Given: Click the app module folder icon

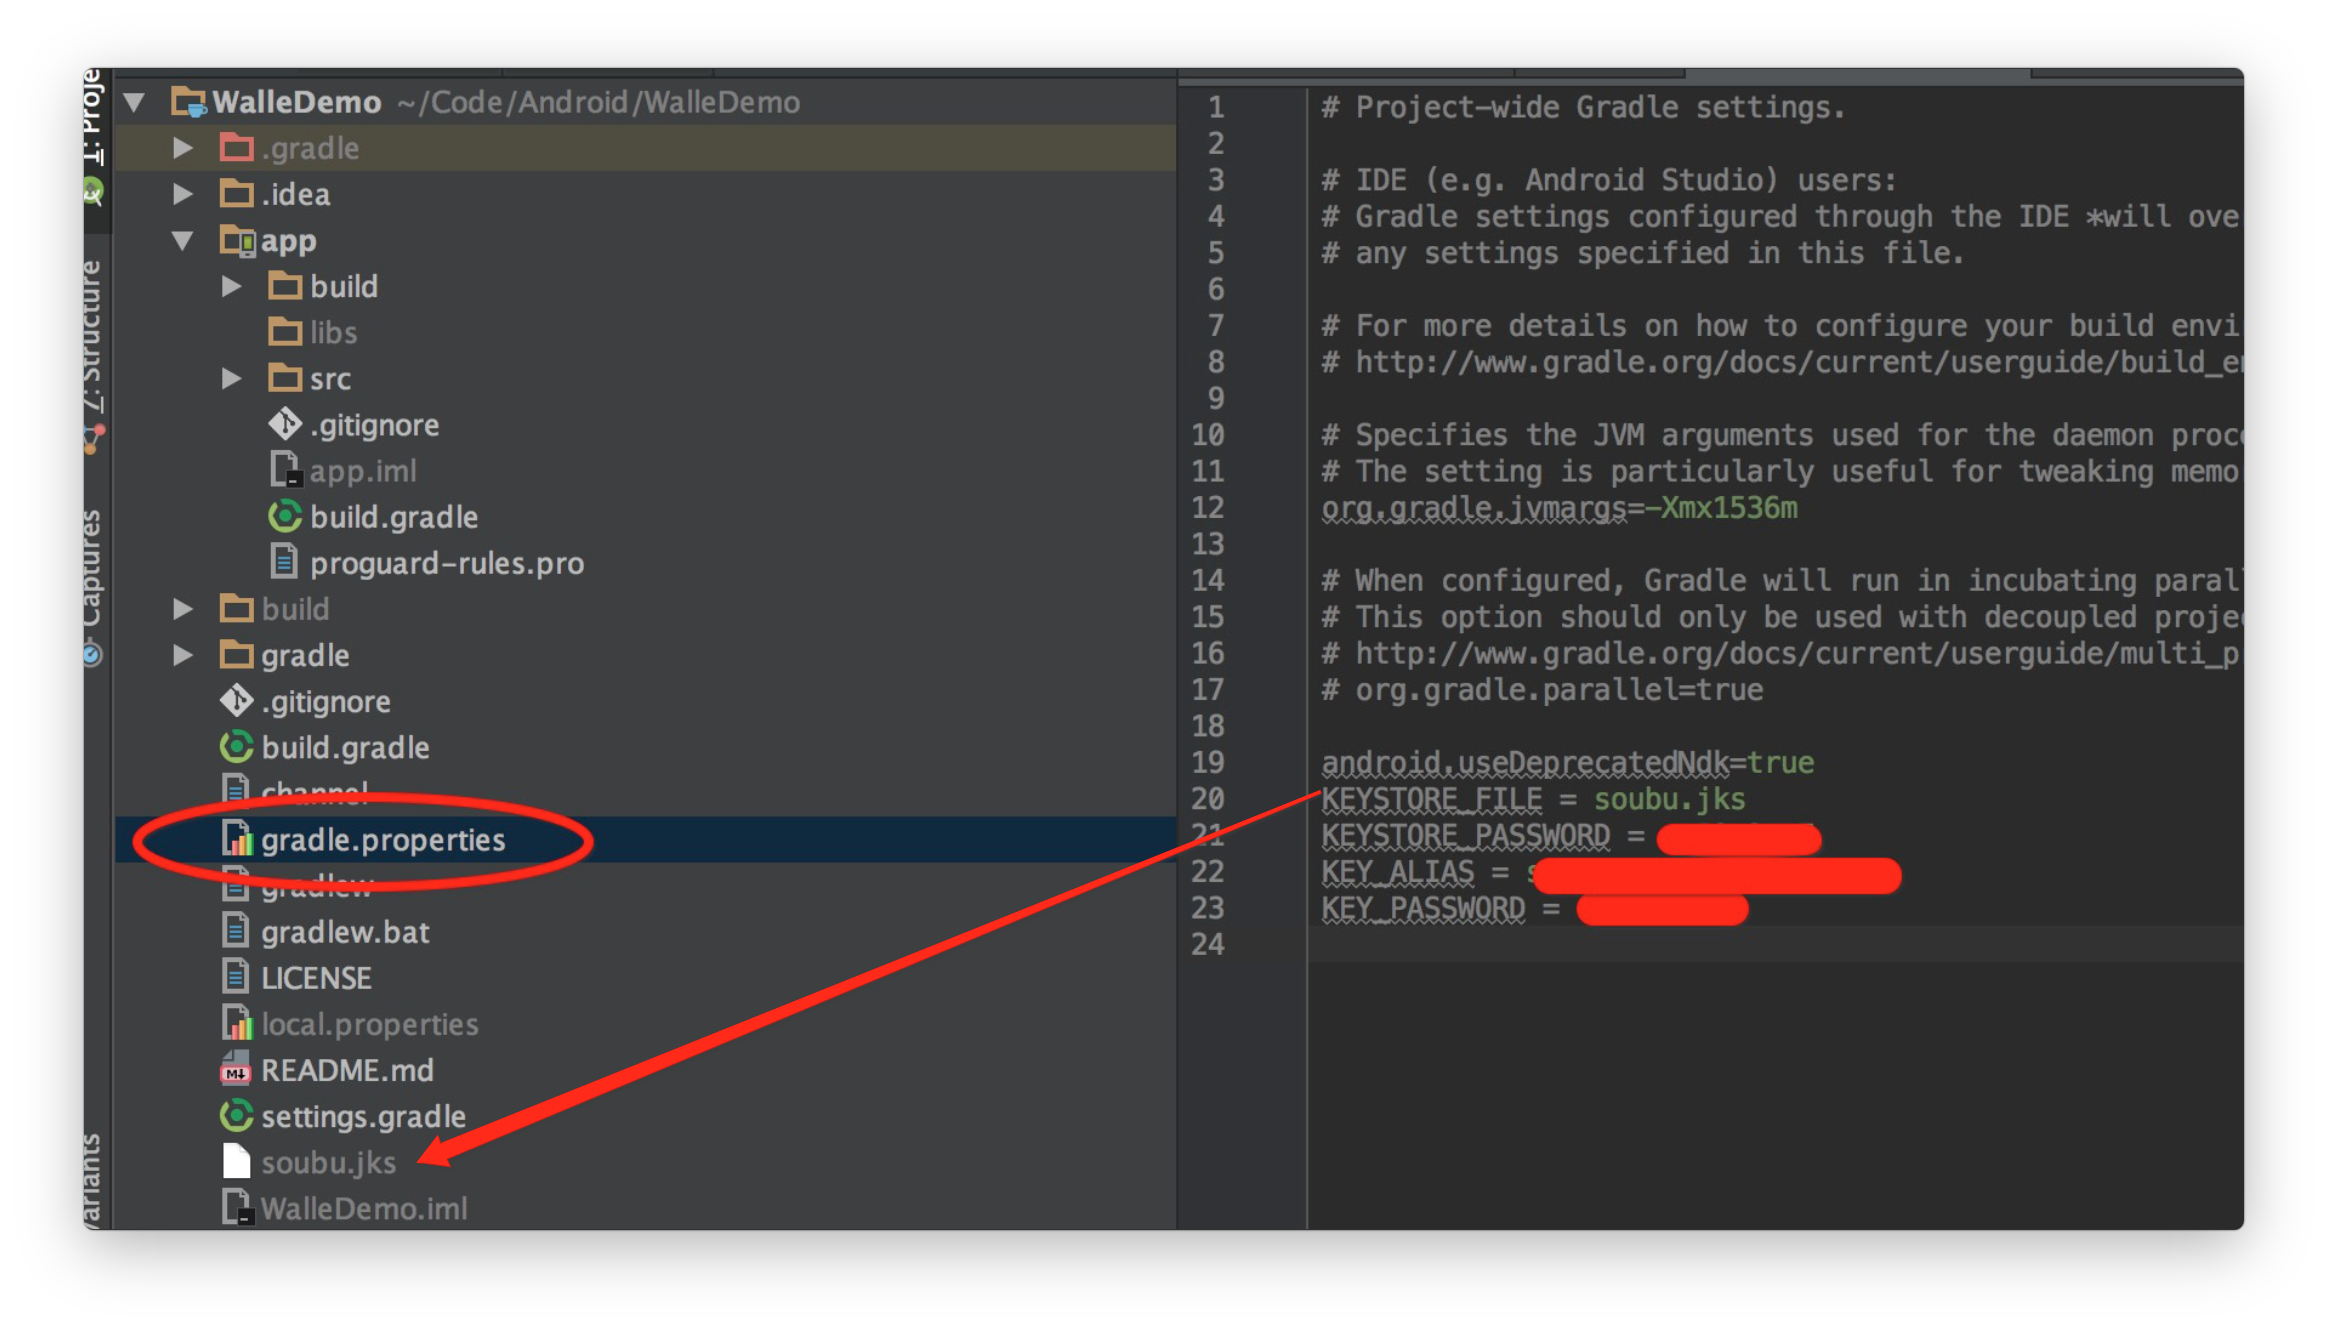Looking at the screenshot, I should (238, 241).
